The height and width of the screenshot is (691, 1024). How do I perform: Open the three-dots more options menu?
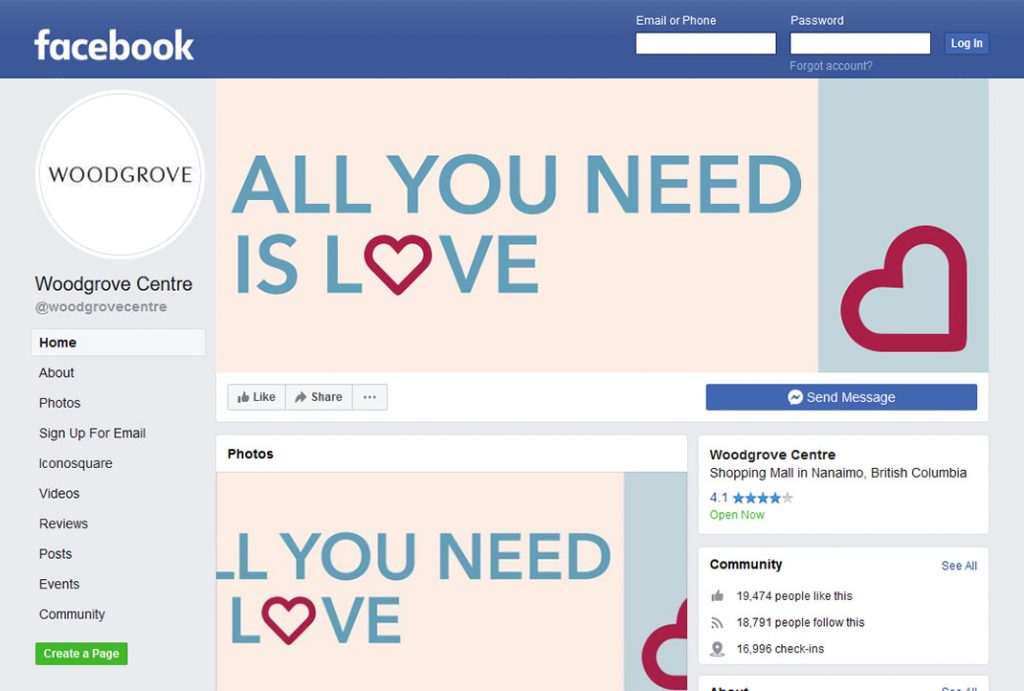point(370,397)
